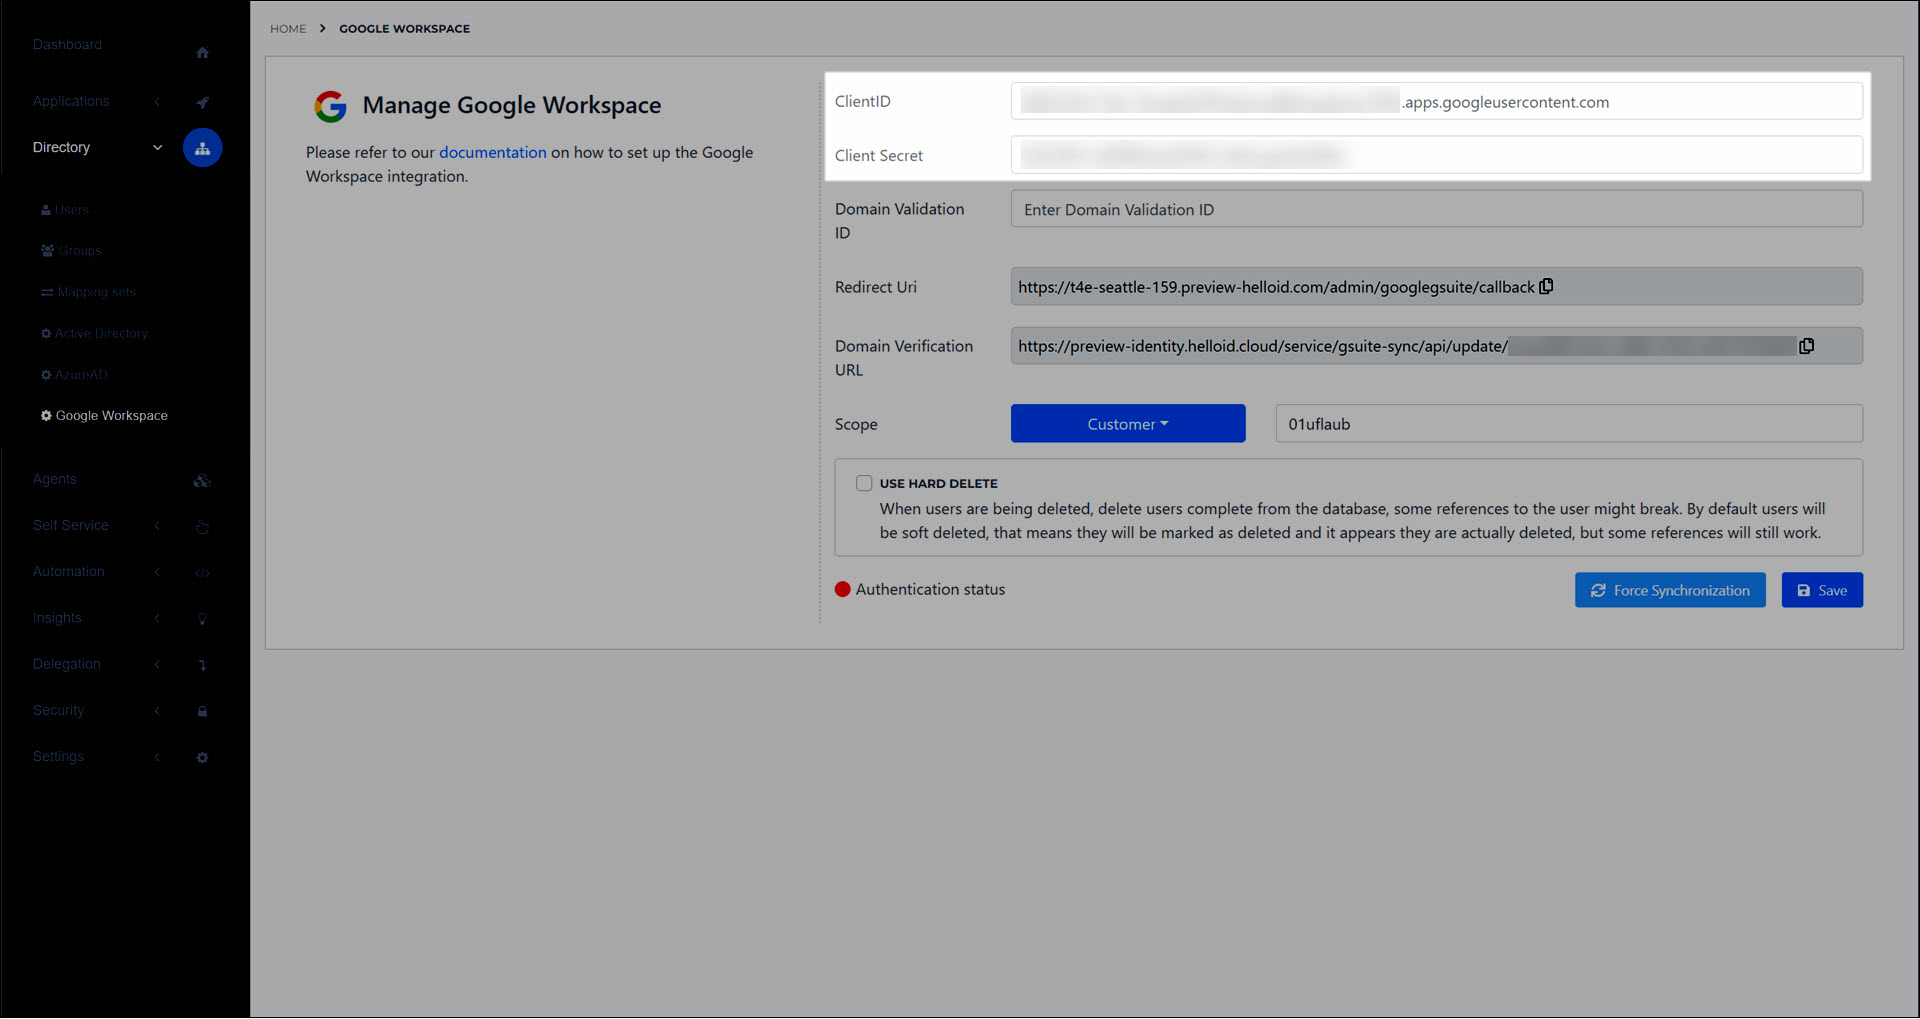Open Dashboard in the sidebar
Screen dimensions: 1920x1019
67,45
